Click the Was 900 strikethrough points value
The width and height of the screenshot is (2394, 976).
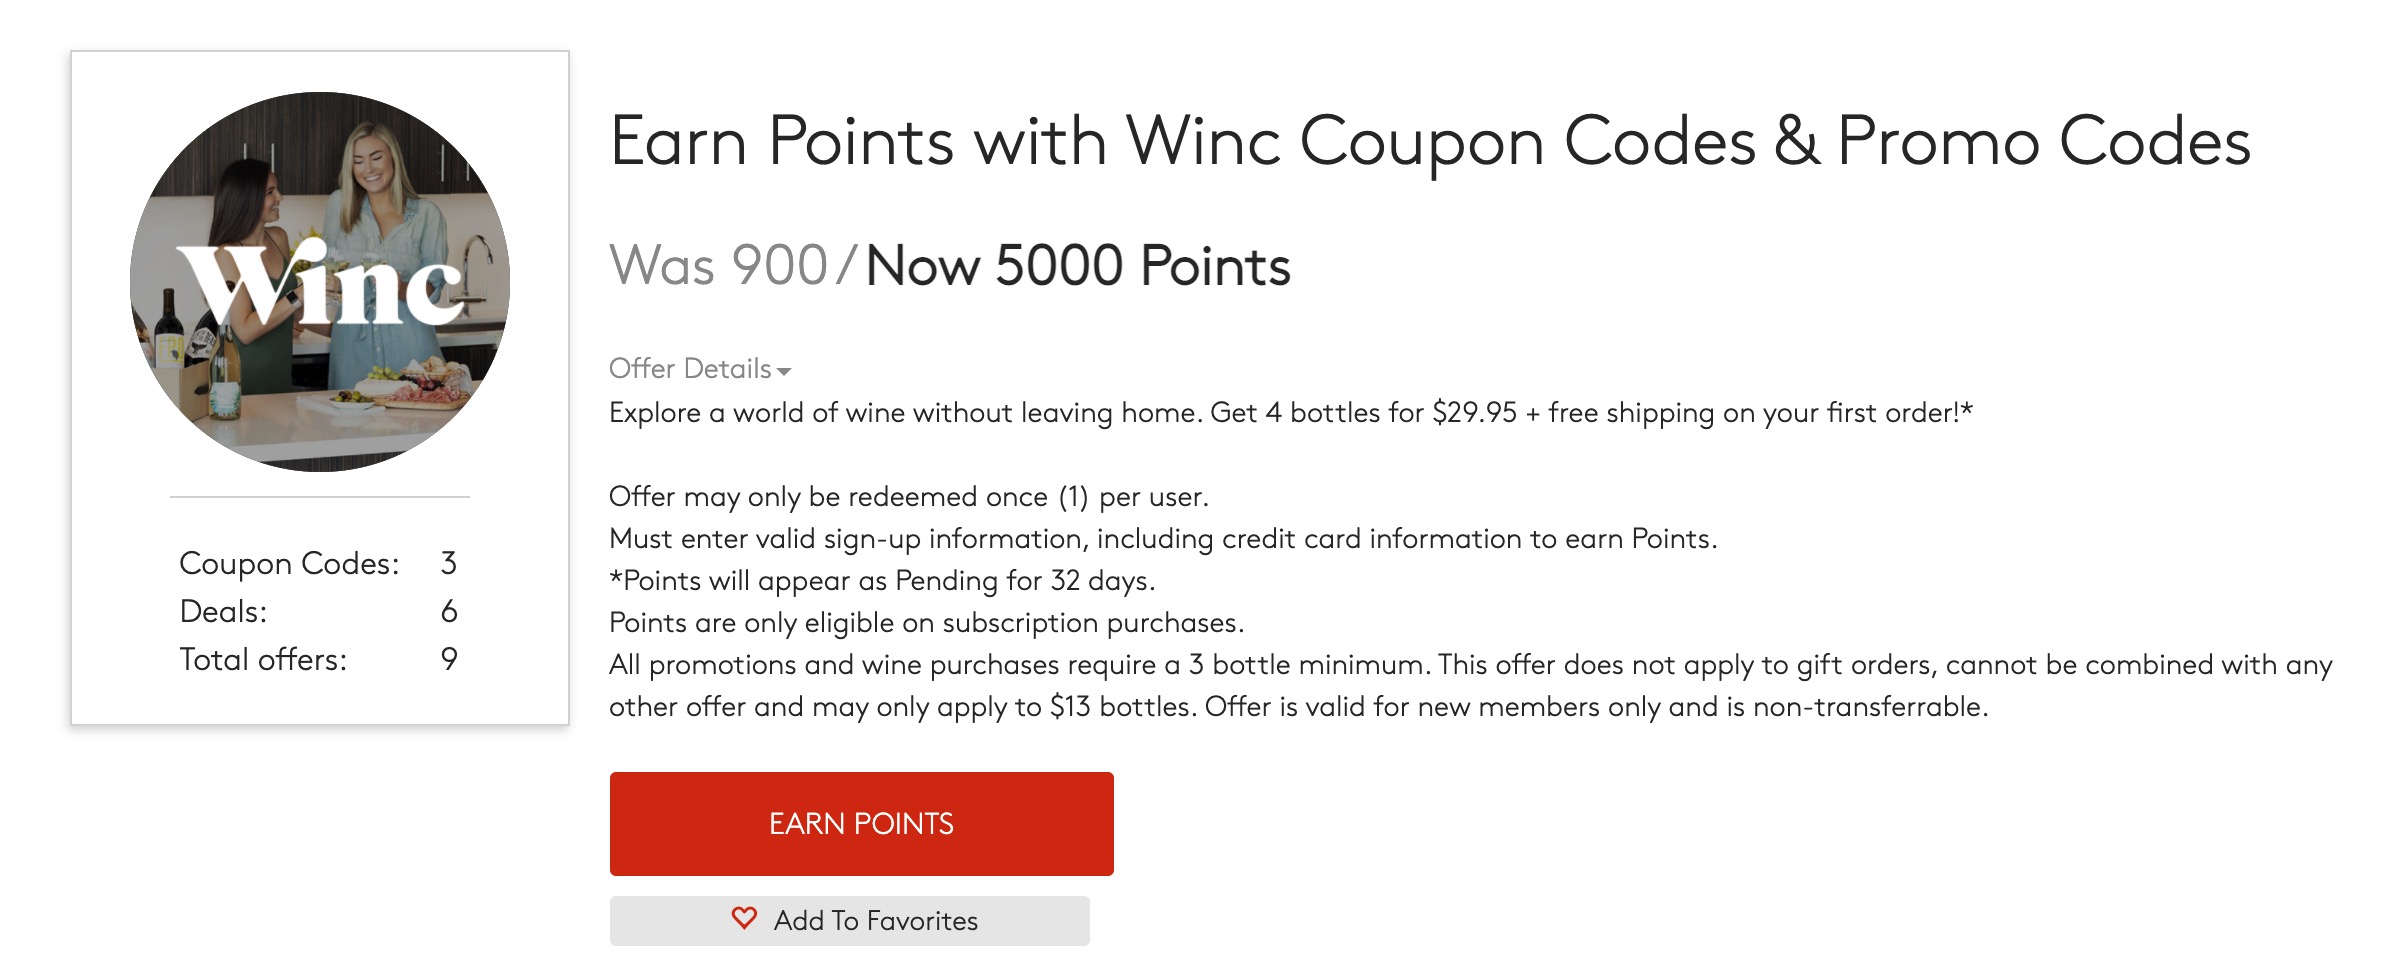722,267
